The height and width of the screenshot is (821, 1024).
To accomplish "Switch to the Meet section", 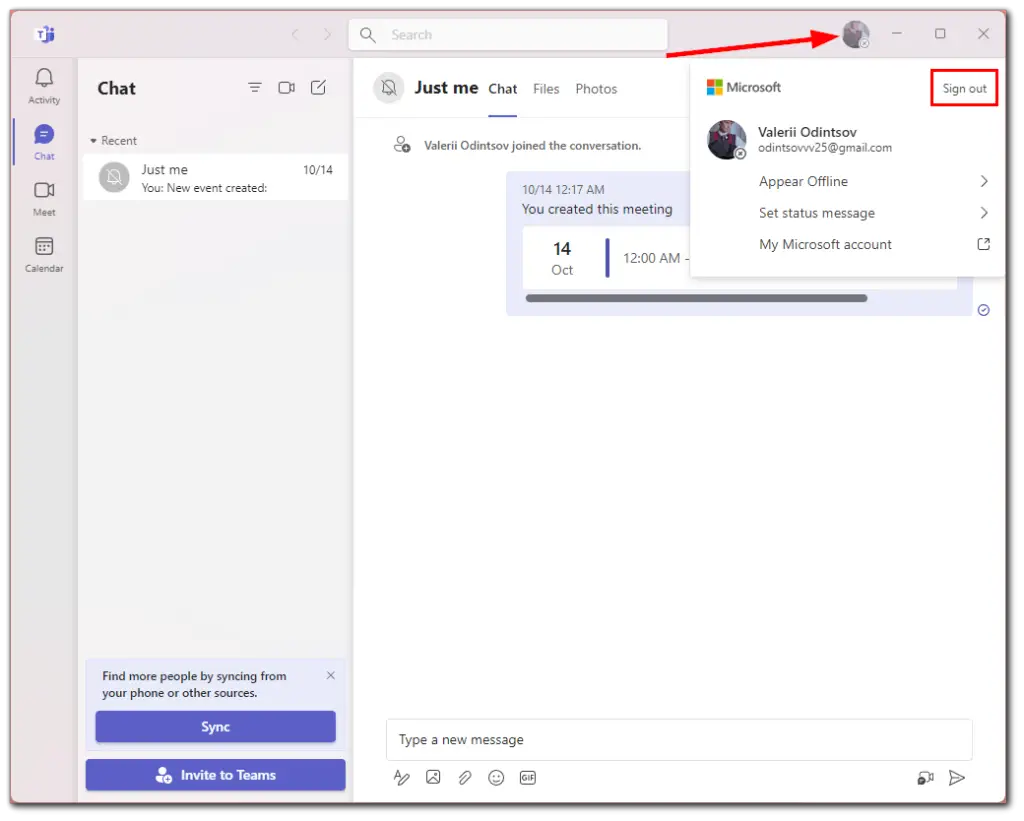I will click(43, 196).
